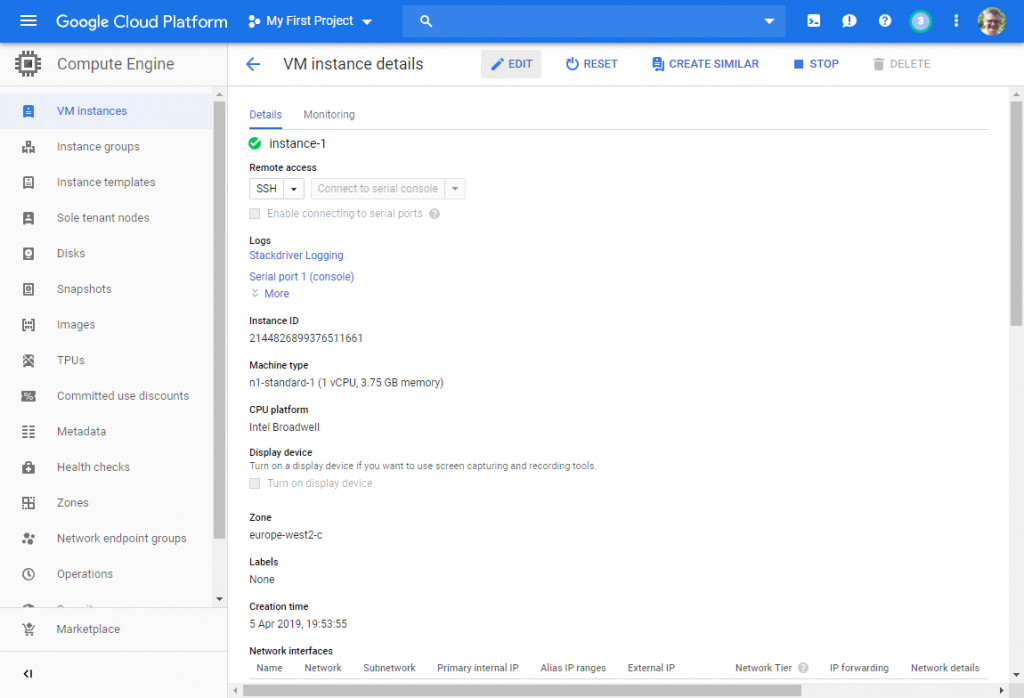Screen dimensions: 1024x698
Task: Open the help question mark icon
Action: (x=885, y=21)
